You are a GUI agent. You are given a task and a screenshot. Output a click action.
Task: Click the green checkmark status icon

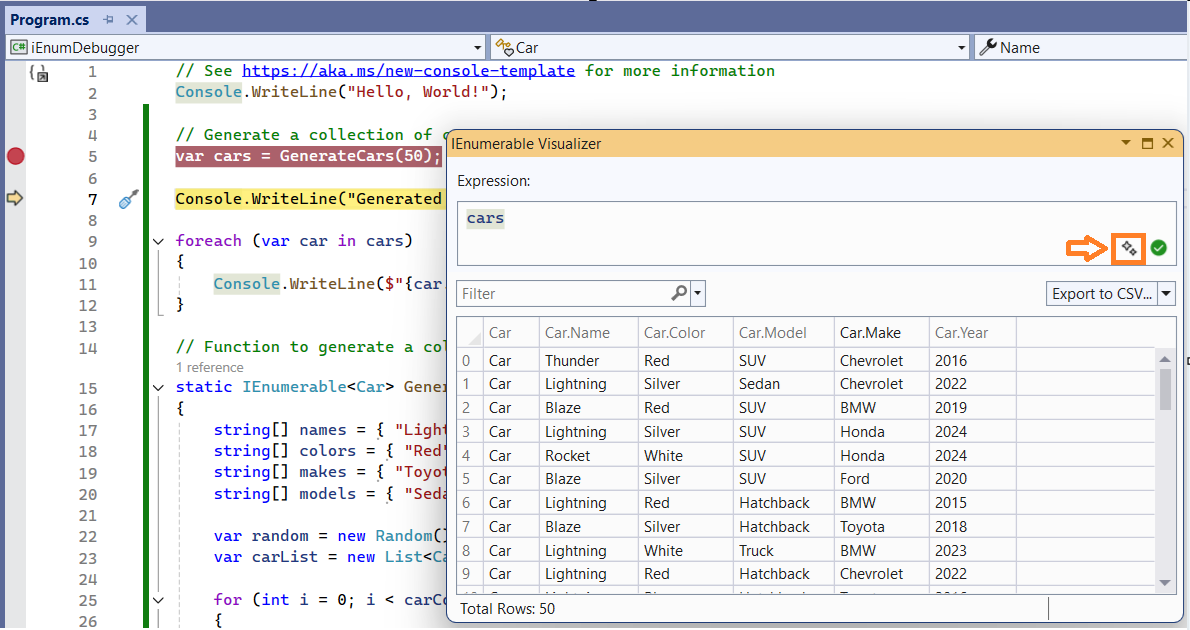1159,248
